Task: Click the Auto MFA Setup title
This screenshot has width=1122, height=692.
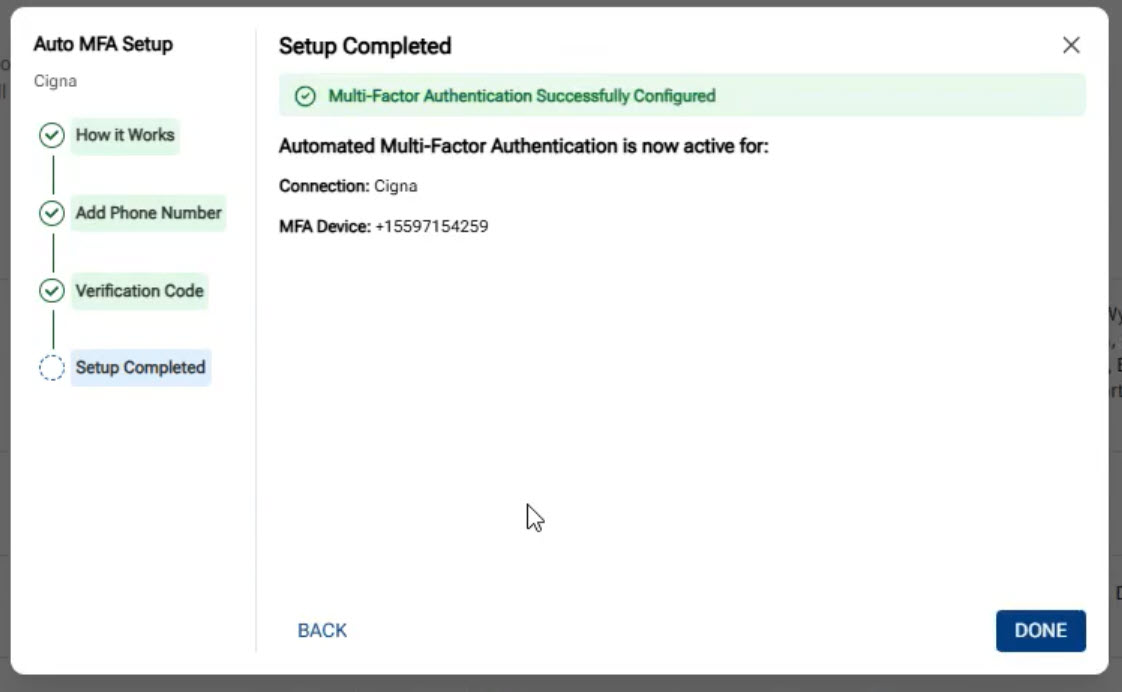Action: tap(103, 44)
